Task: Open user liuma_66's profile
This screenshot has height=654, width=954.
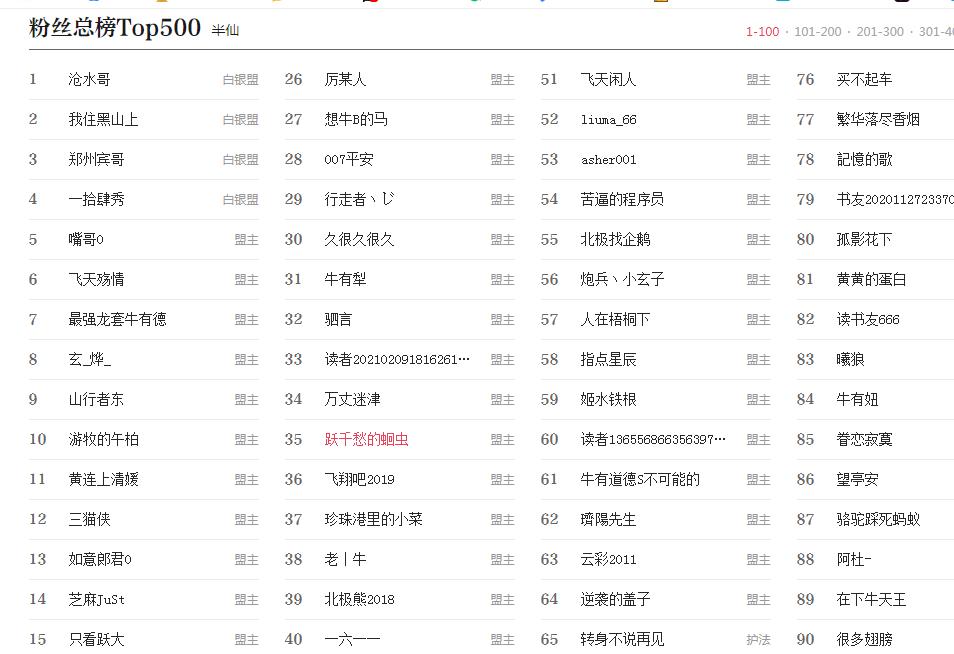Action: click(608, 120)
